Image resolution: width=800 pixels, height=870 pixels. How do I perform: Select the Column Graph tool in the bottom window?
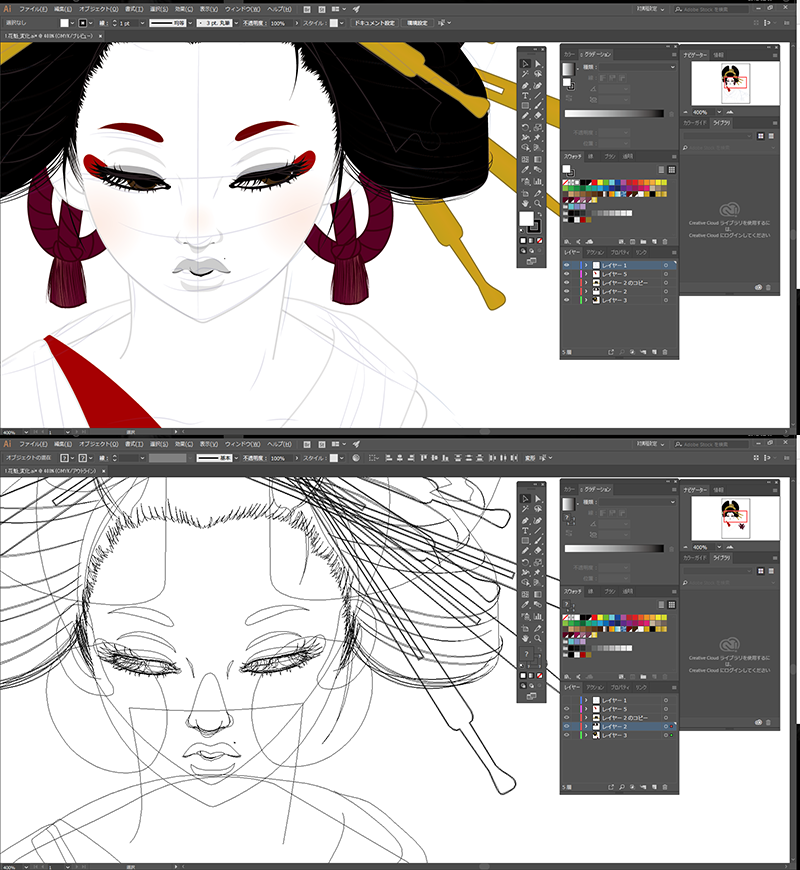538,616
